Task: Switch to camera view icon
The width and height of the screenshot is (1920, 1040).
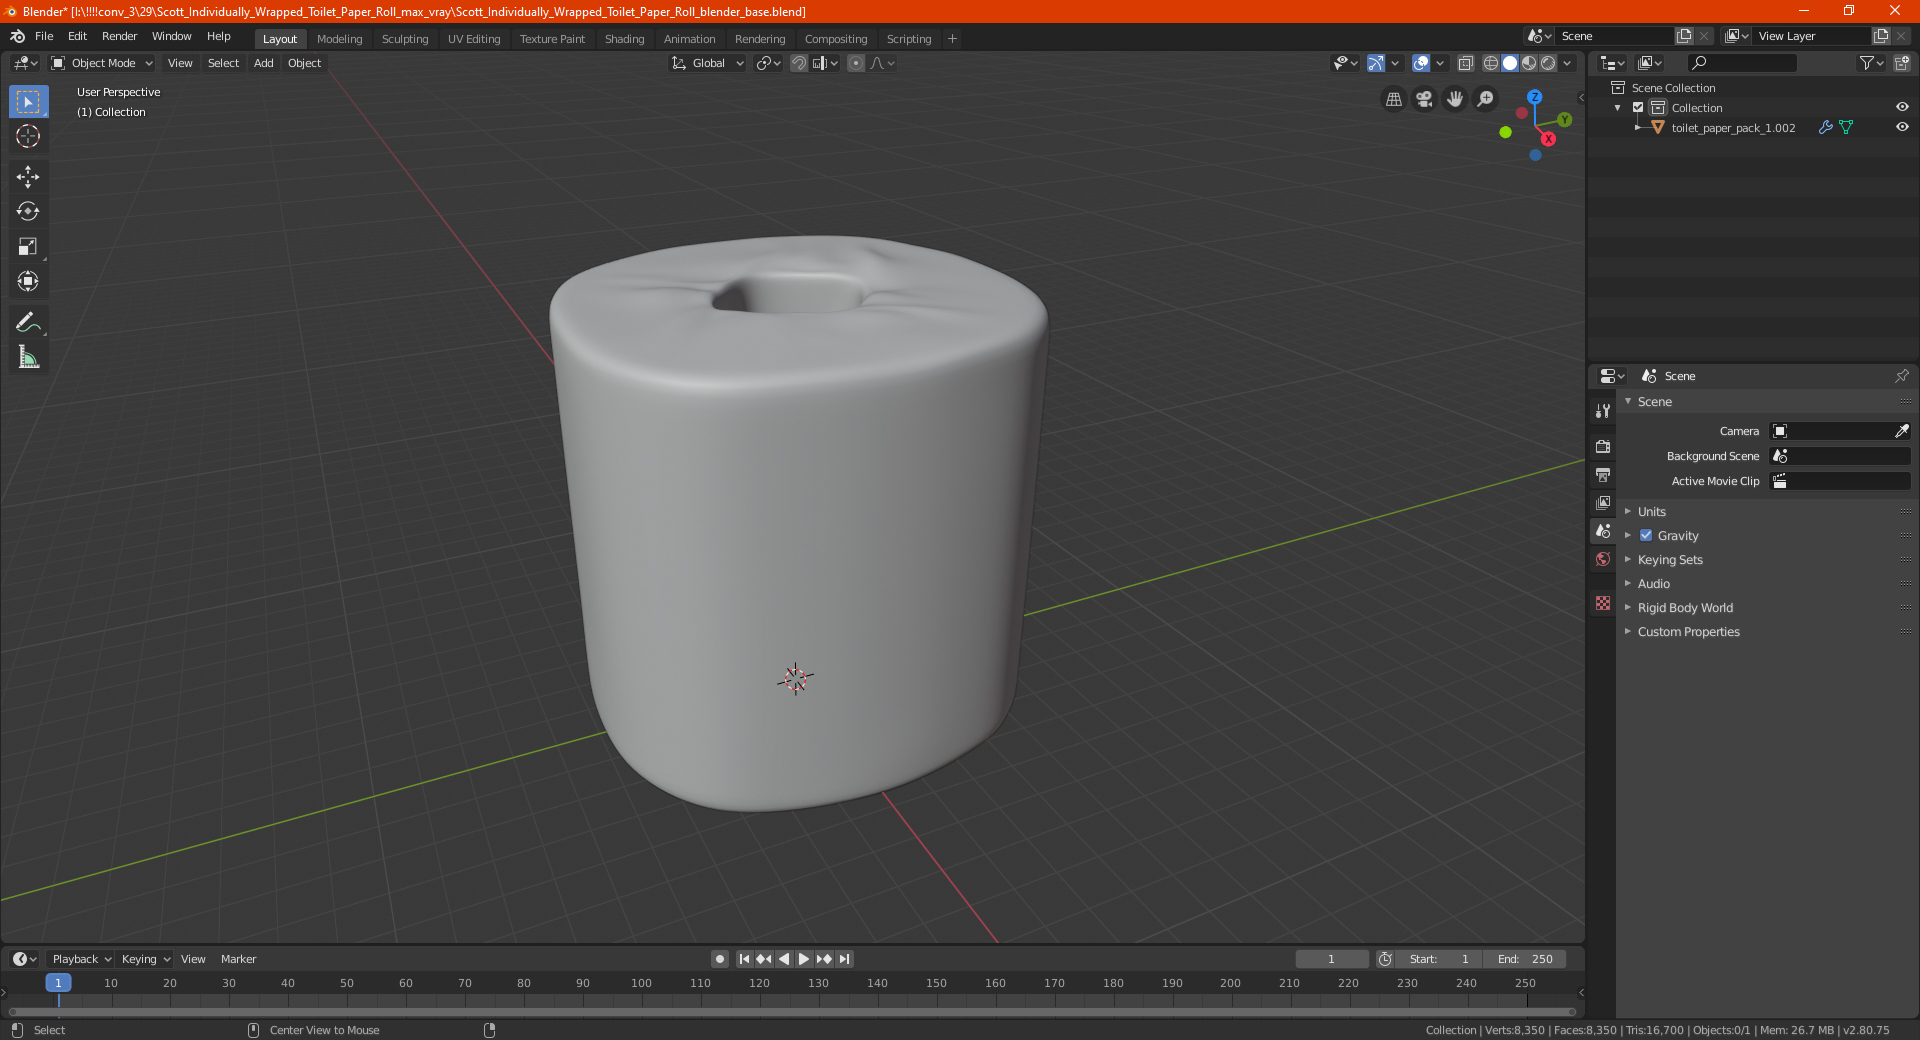Action: 1424,99
